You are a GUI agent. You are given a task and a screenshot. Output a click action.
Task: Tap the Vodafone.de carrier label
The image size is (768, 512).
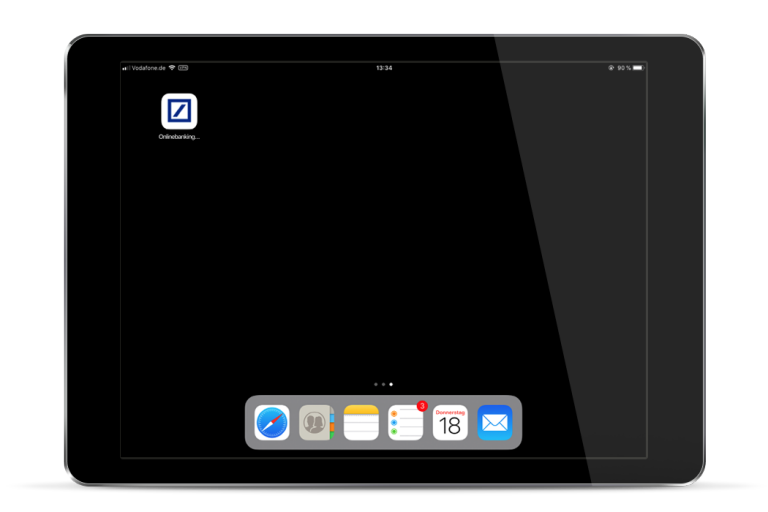coord(148,68)
